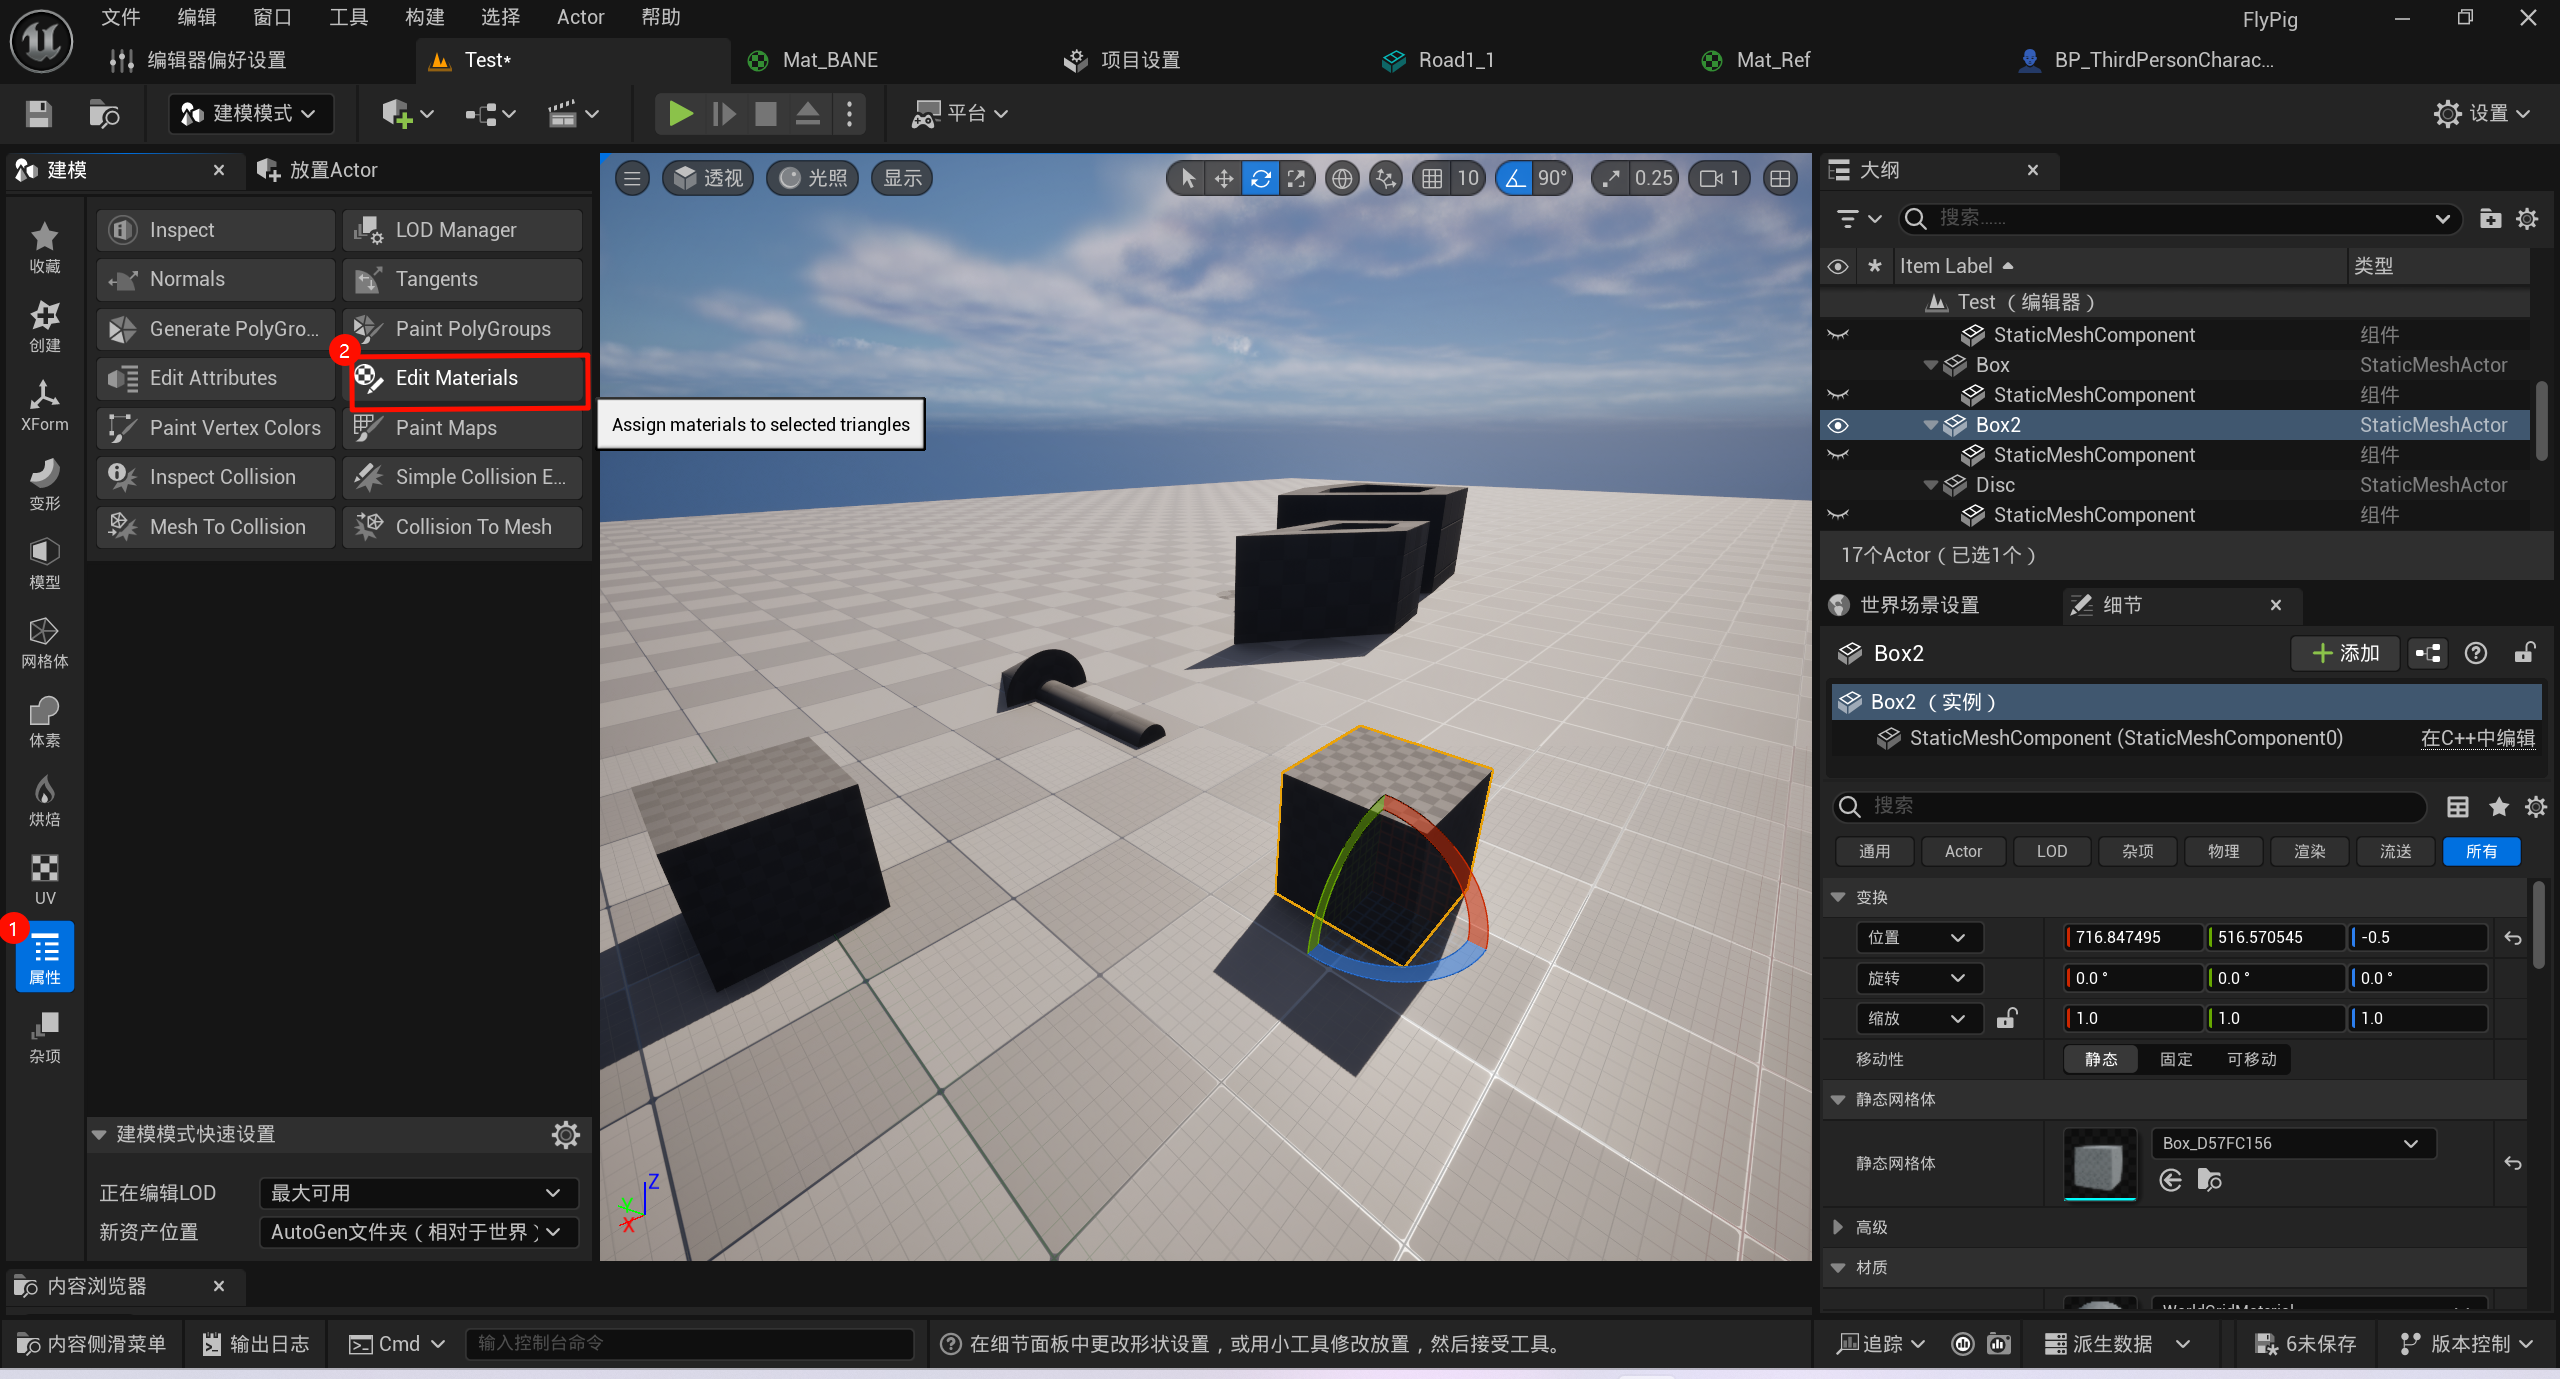The width and height of the screenshot is (2560, 1379).
Task: Click the green Play button in toolbar
Action: (x=680, y=114)
